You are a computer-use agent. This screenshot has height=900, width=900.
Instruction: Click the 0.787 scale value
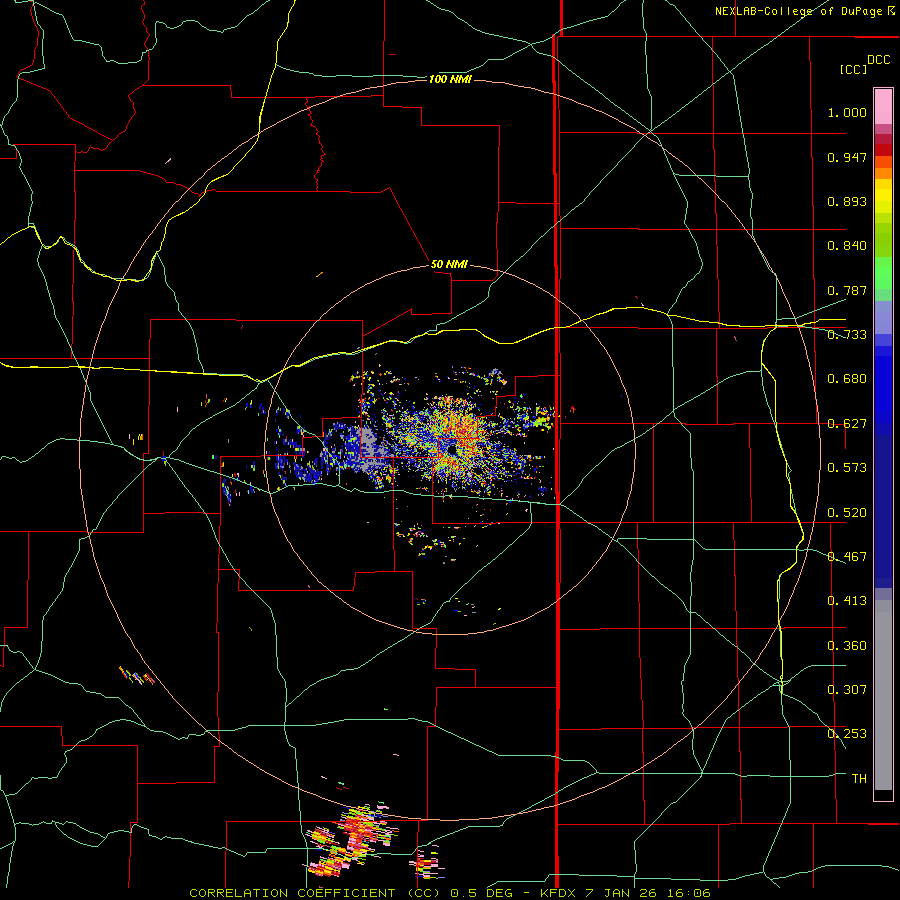click(847, 290)
